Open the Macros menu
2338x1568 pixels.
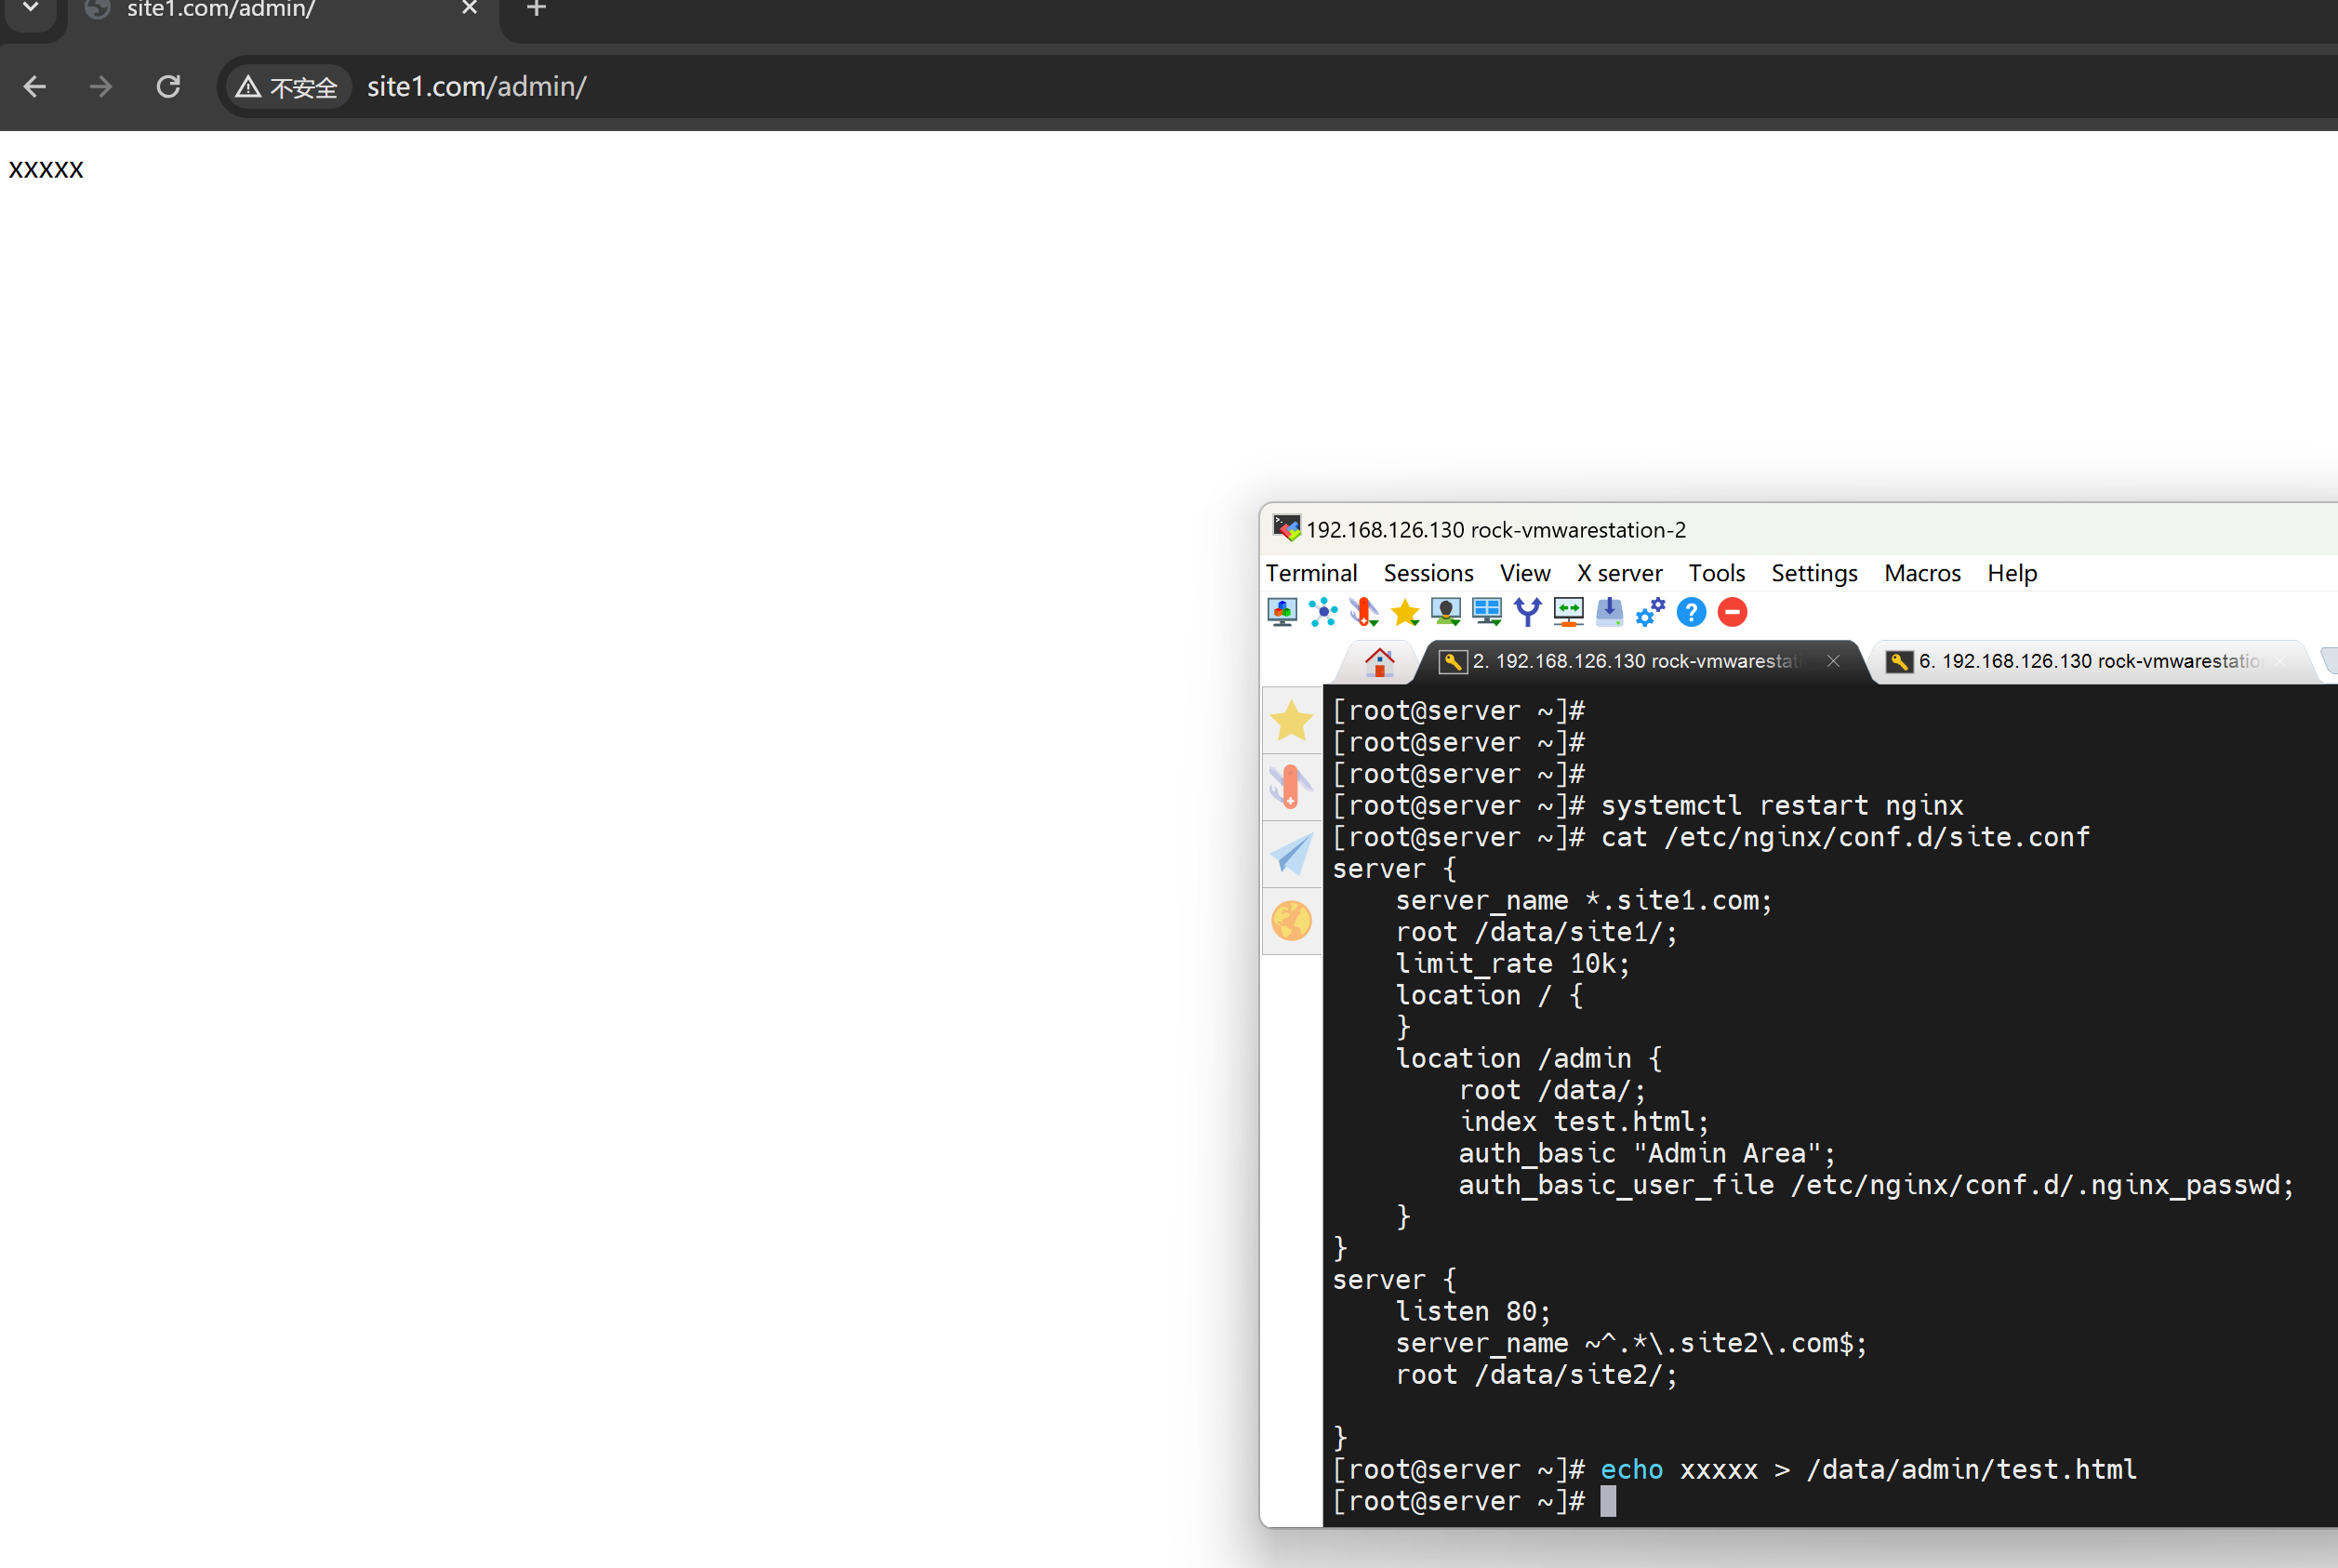(x=1922, y=573)
